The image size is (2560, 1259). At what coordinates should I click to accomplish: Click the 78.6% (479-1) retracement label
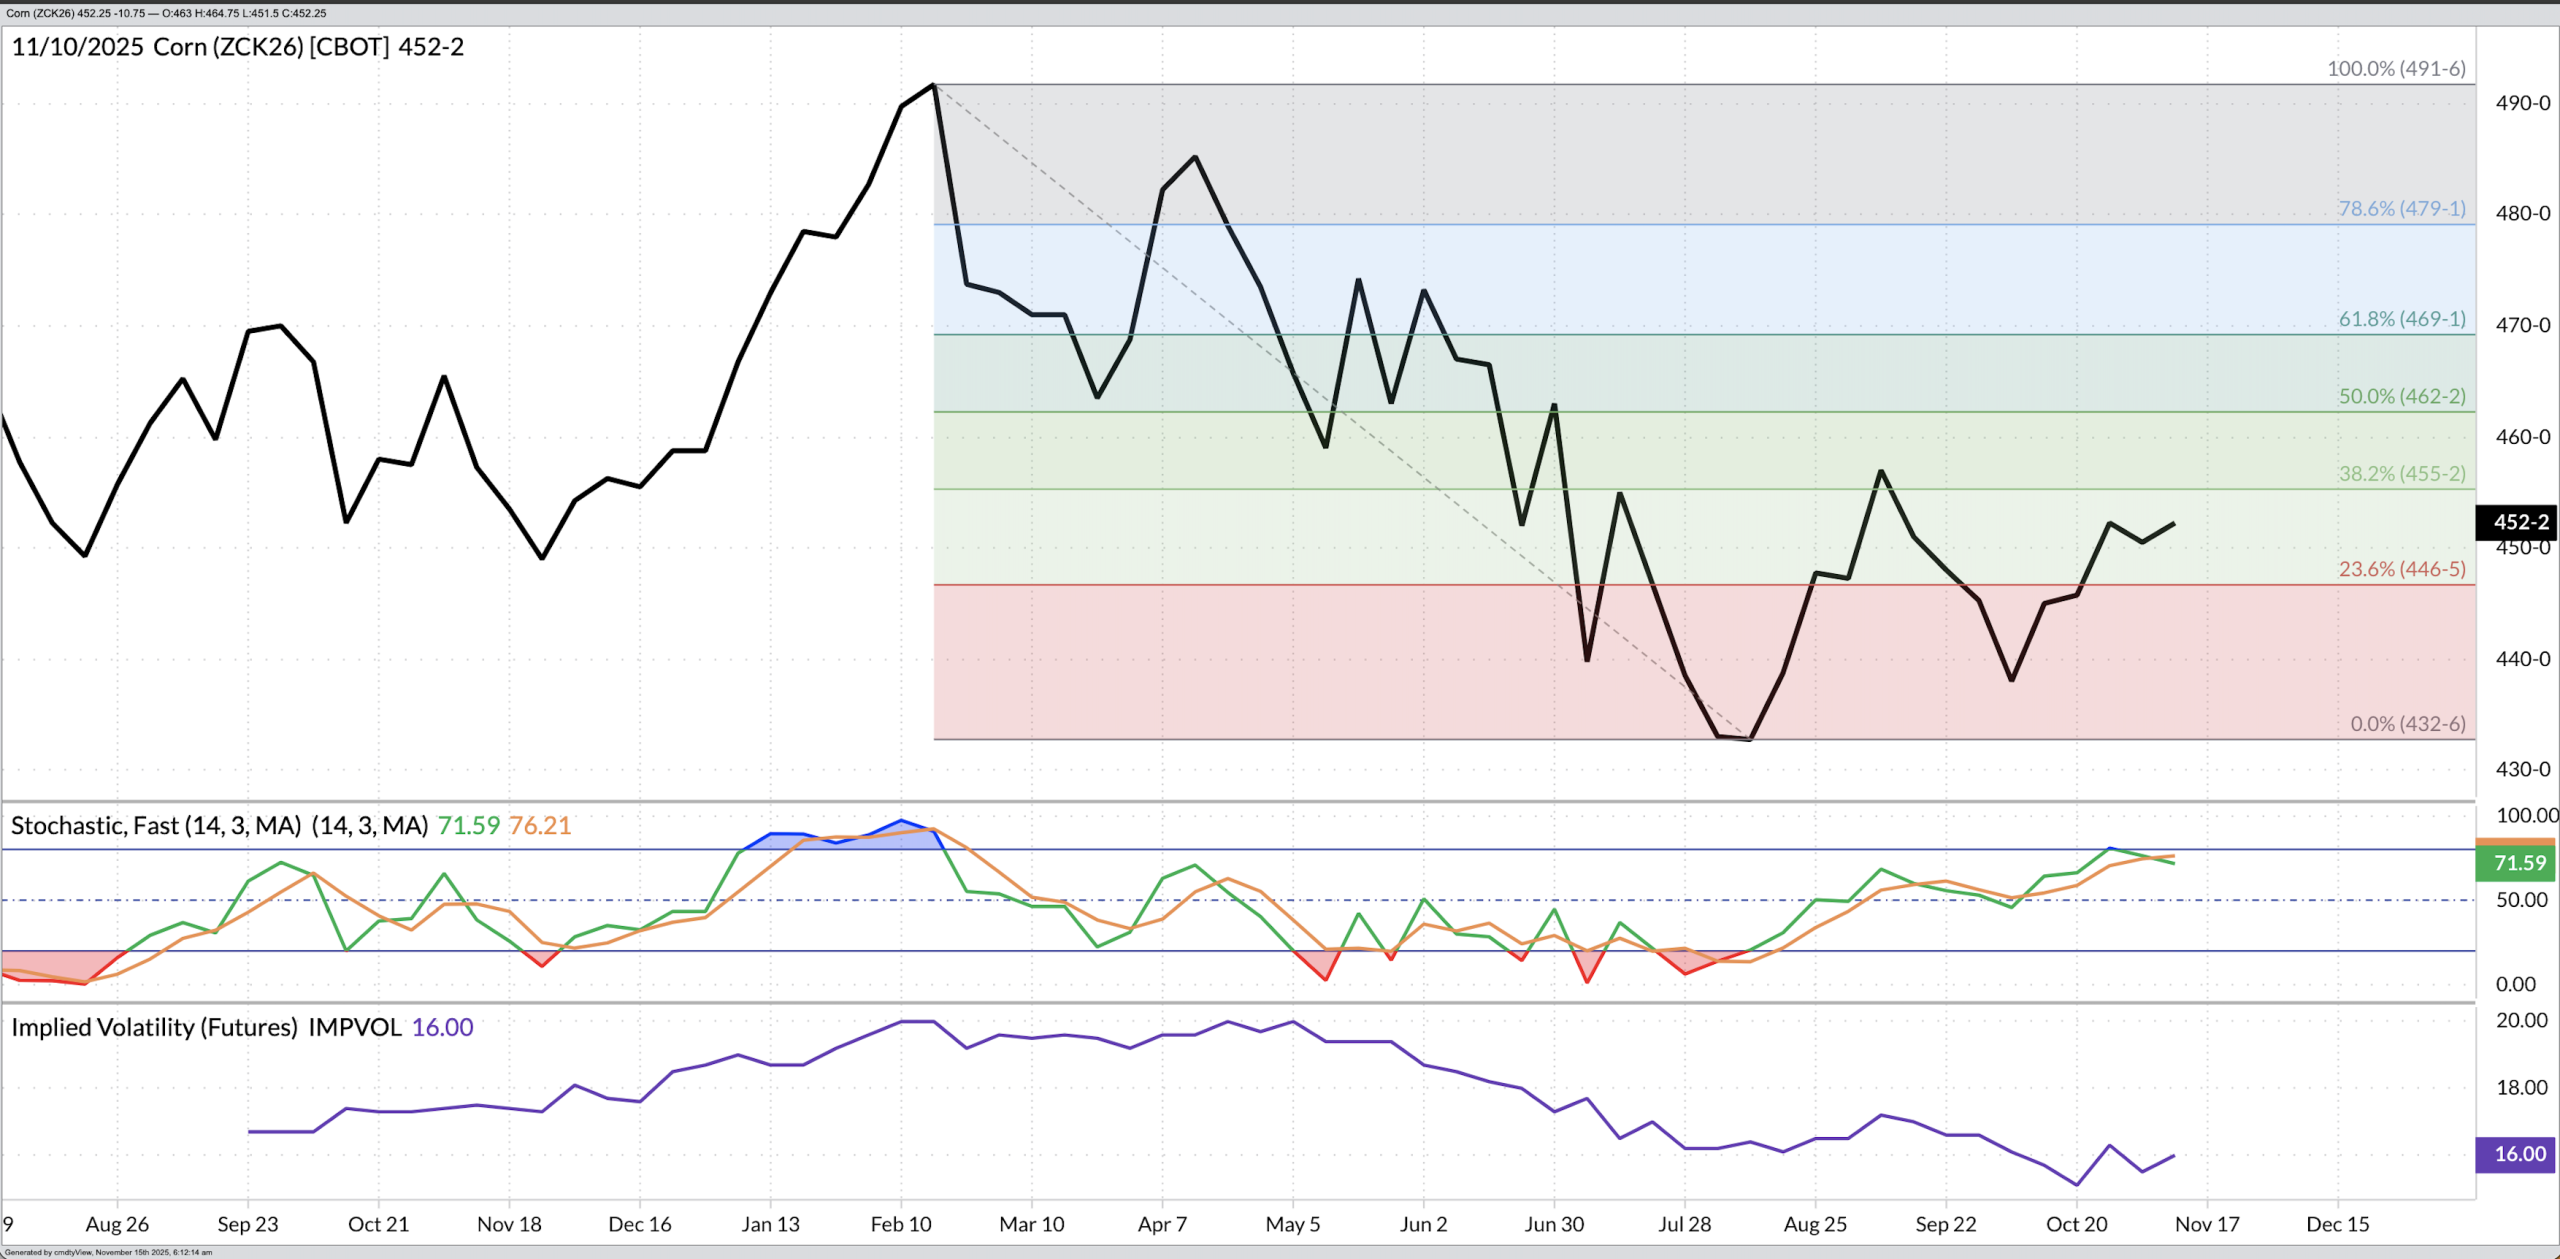pyautogui.click(x=2401, y=209)
